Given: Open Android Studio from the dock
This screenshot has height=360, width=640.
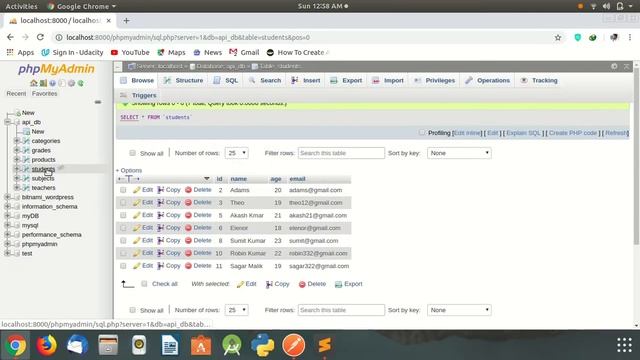Looking at the screenshot, I should tap(232, 345).
